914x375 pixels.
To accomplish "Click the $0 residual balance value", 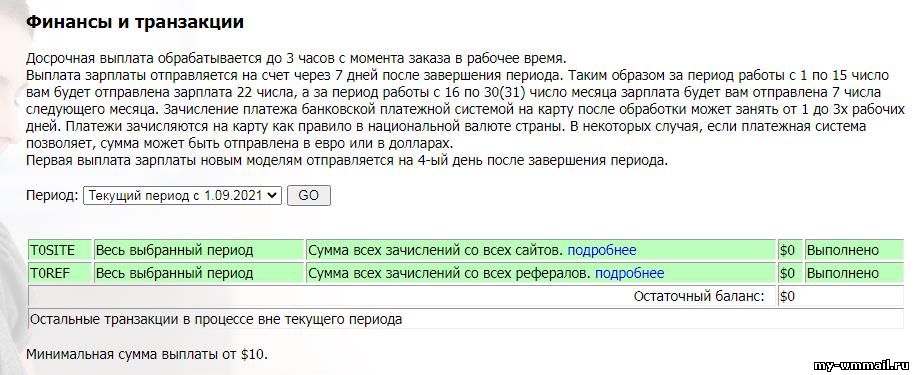I will click(788, 296).
